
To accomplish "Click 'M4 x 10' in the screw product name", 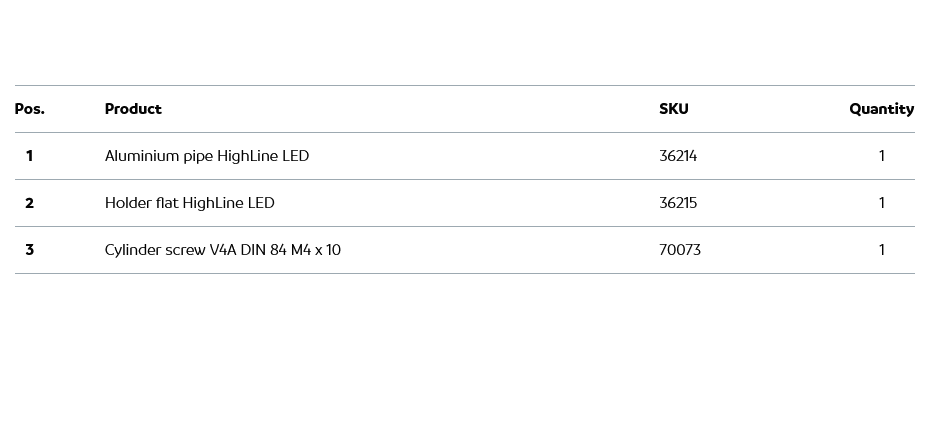I will click(x=316, y=250).
